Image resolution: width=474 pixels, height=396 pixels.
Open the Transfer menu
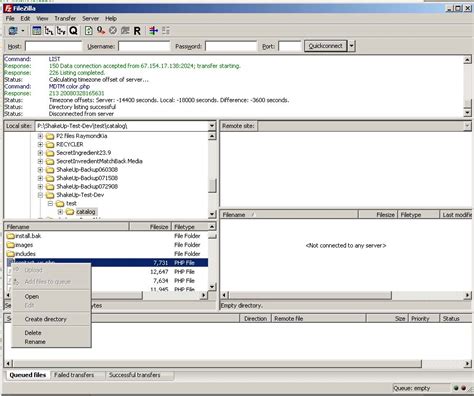point(65,19)
